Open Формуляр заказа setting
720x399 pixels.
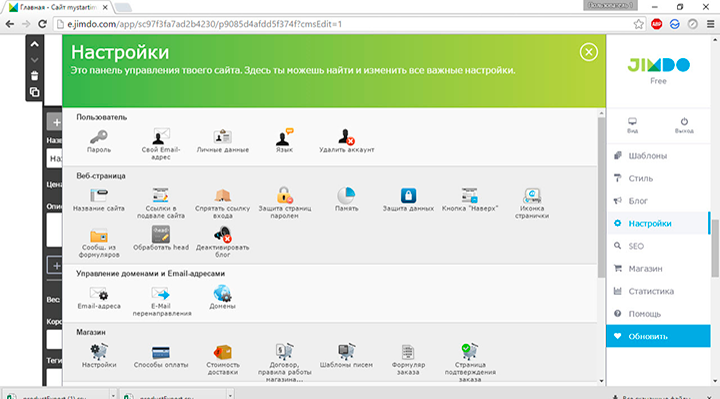coord(408,360)
